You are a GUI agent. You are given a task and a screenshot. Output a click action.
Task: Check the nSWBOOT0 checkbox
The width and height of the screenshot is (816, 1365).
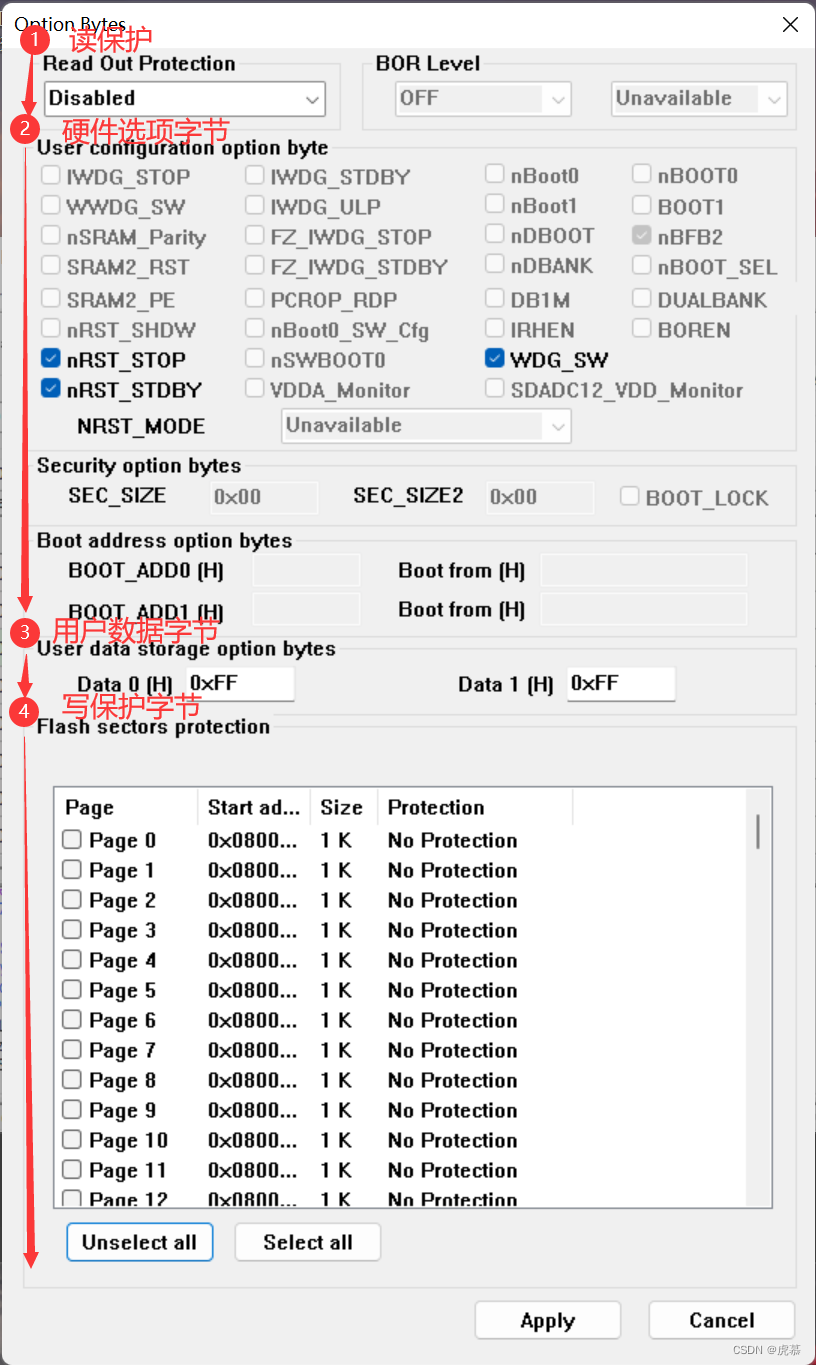(x=254, y=358)
